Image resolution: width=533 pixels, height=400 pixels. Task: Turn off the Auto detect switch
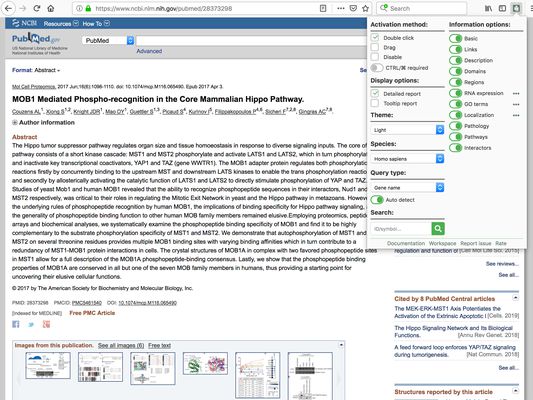377,200
